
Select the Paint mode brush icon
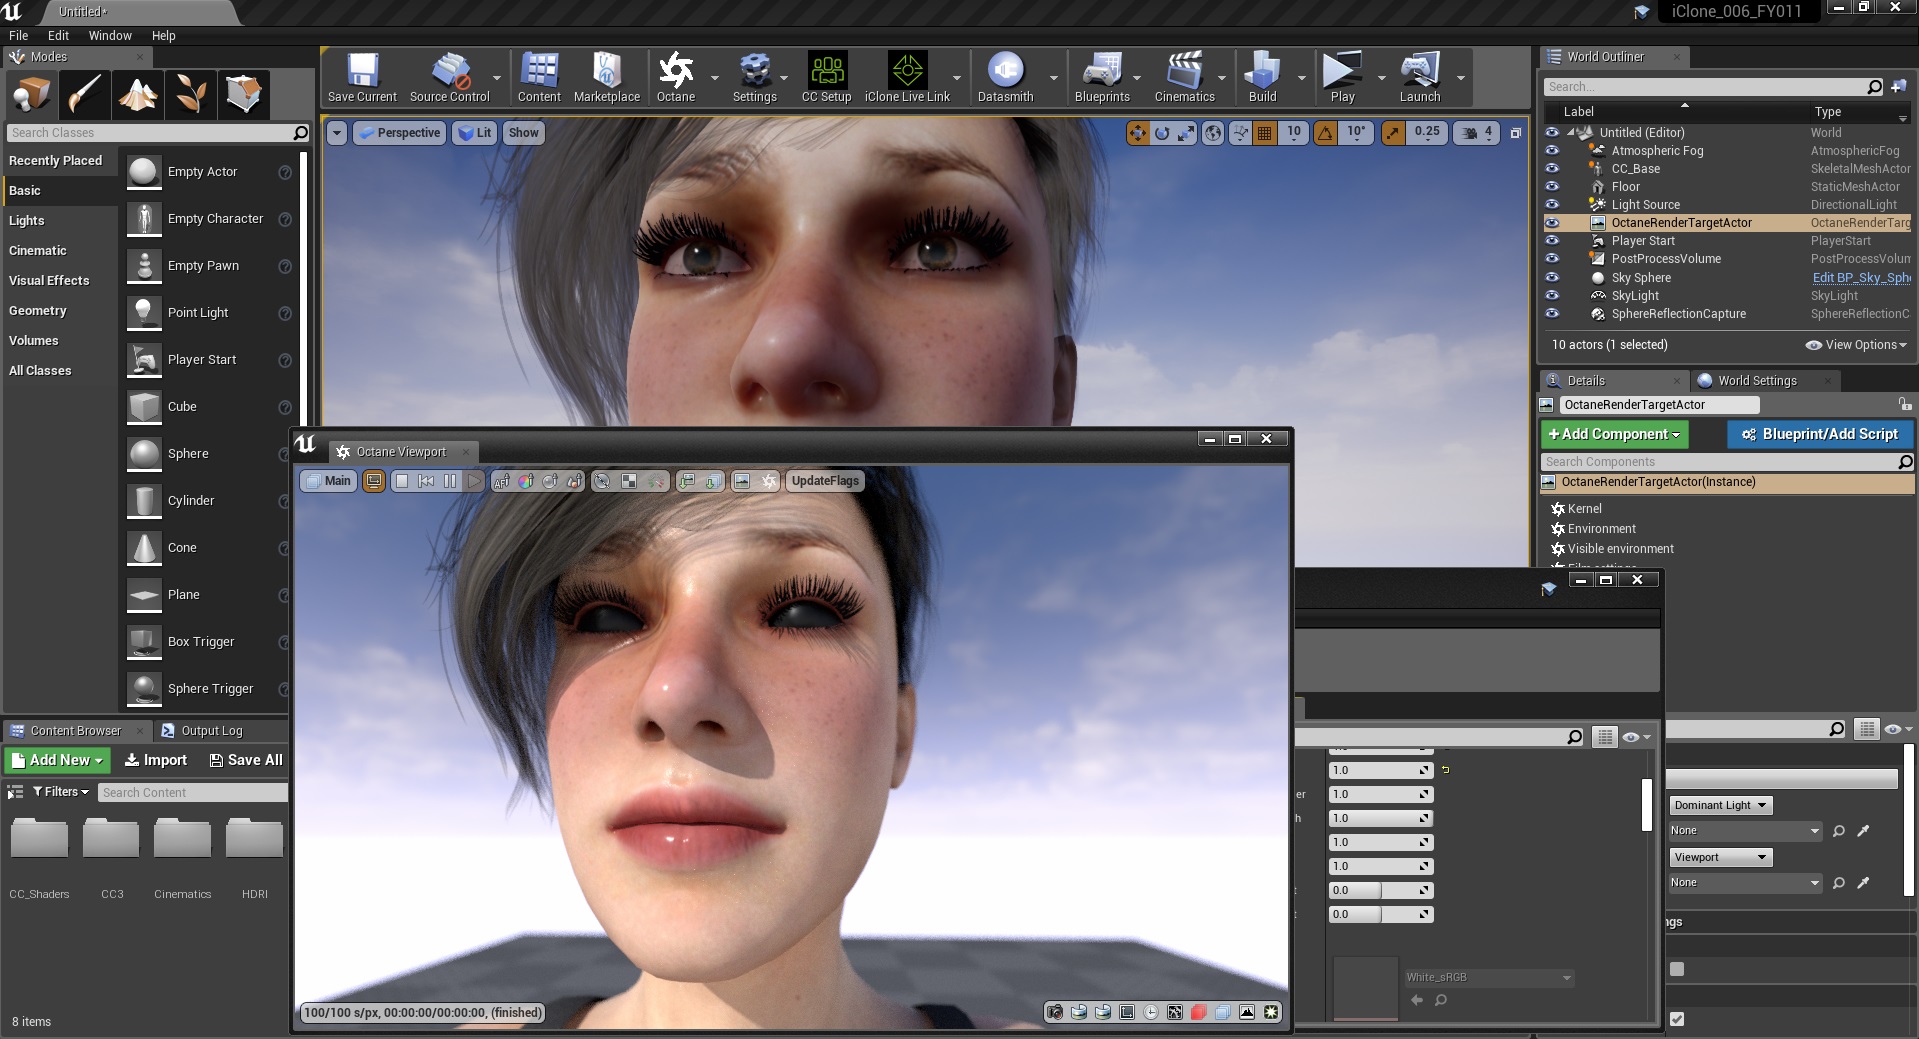[84, 95]
